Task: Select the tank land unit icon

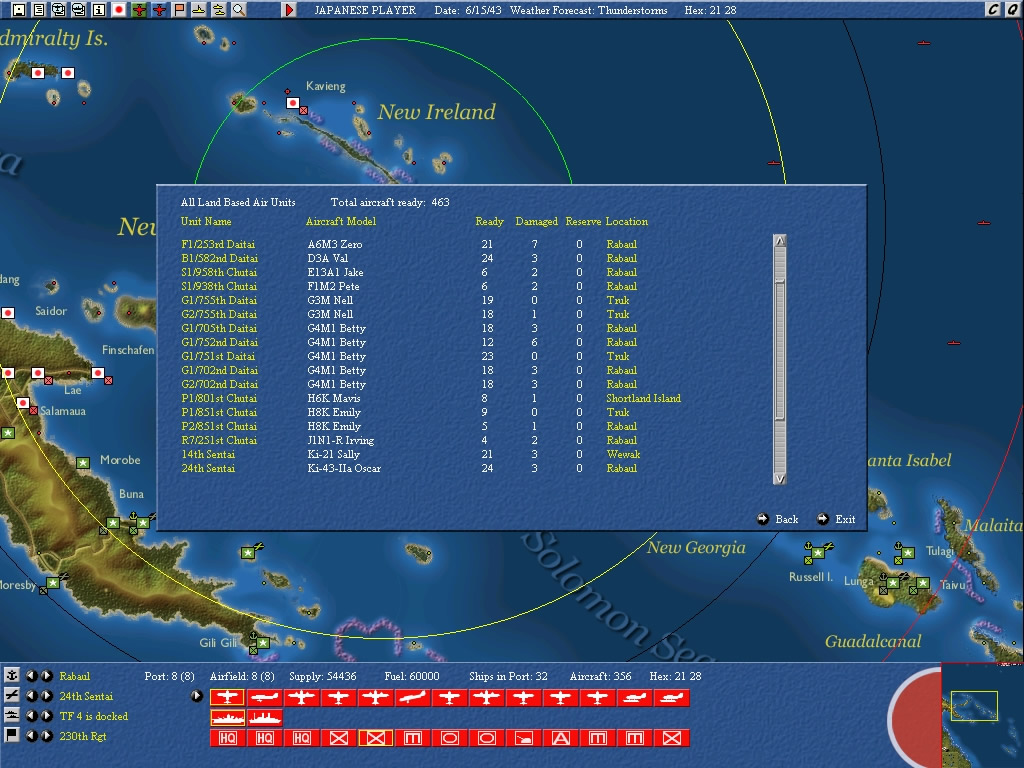Action: coord(524,738)
